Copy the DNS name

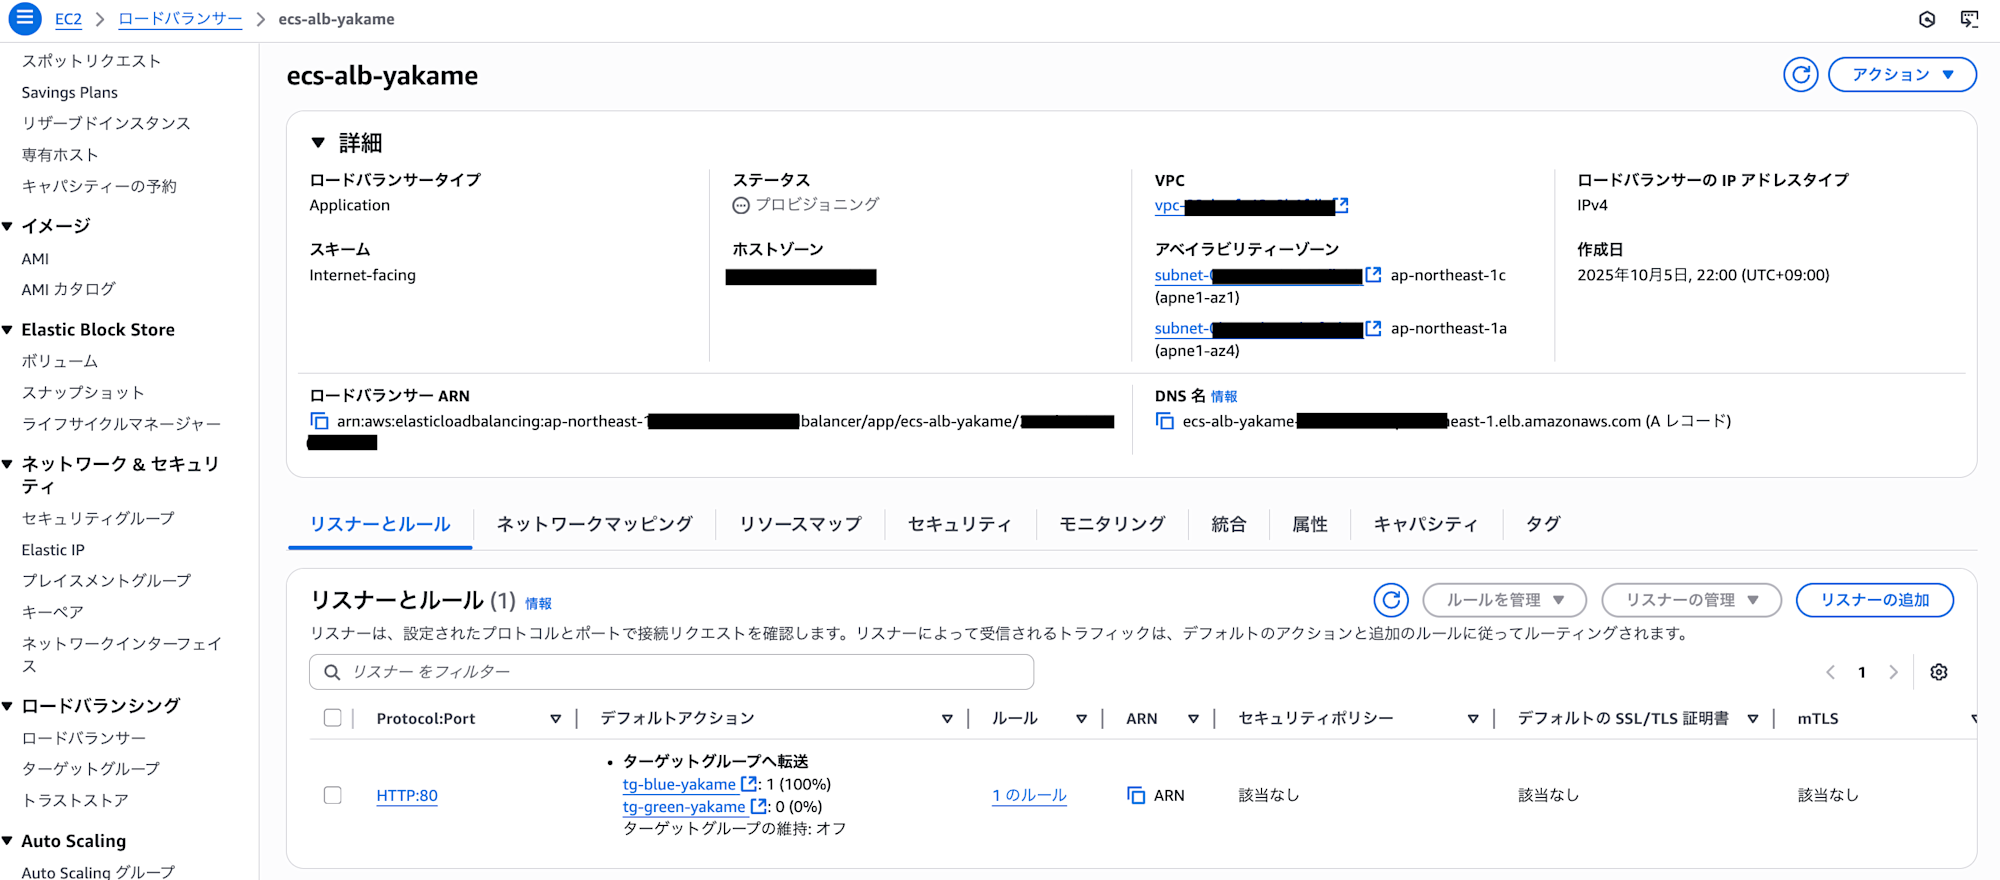(1164, 422)
